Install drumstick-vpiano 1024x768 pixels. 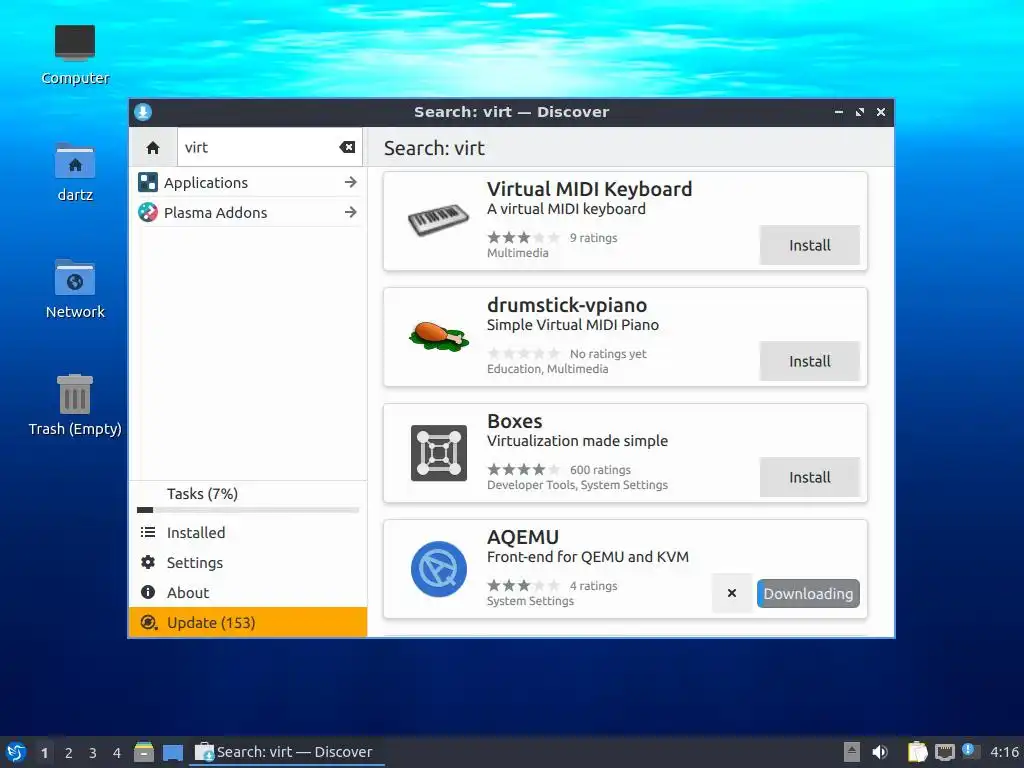[x=809, y=361]
